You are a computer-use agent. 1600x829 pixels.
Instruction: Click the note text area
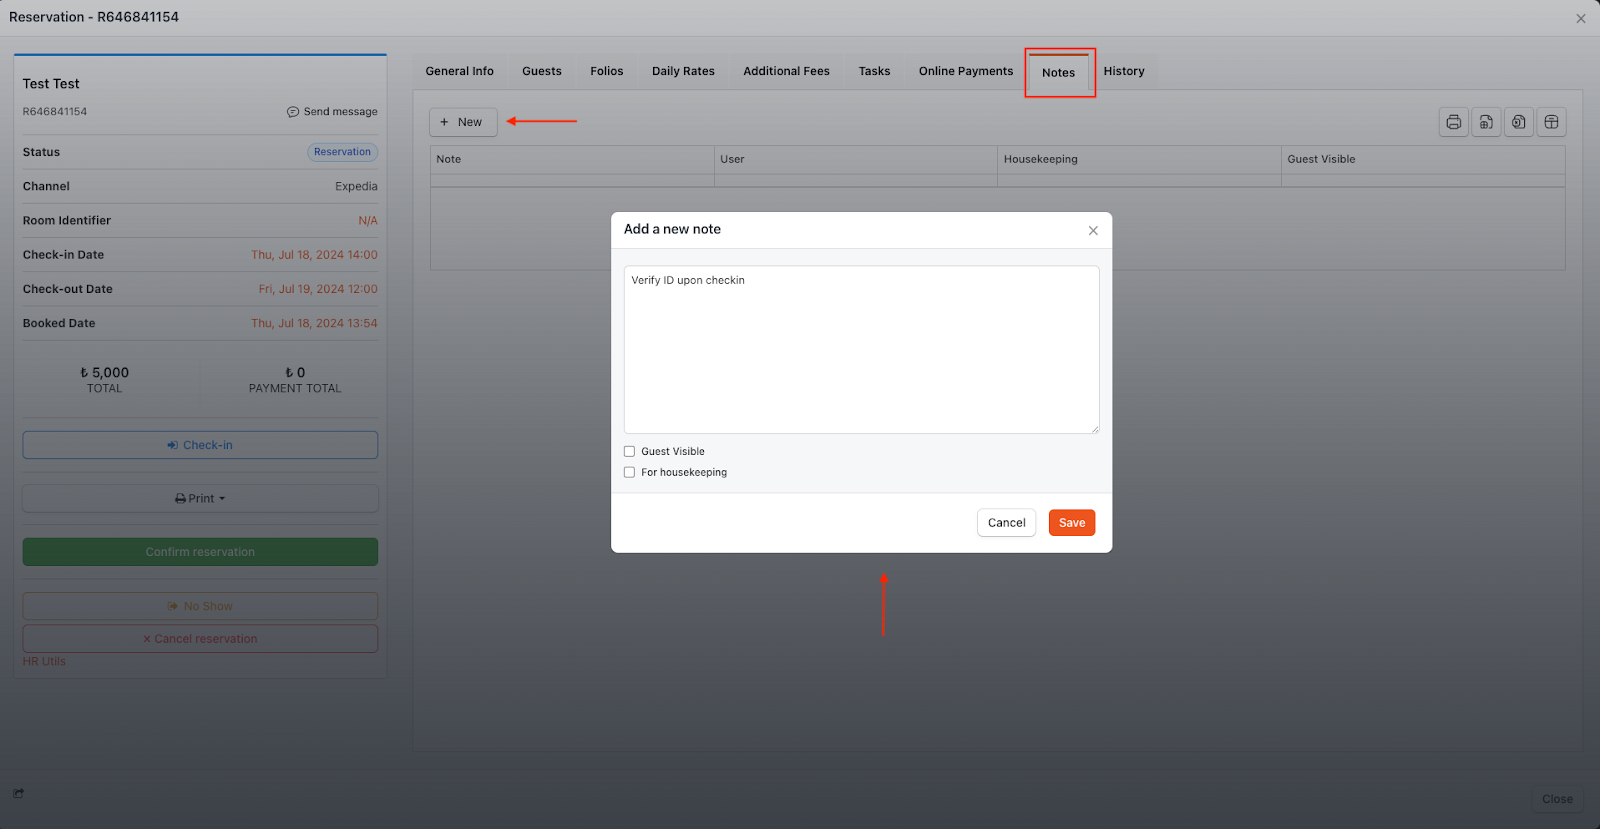tap(861, 350)
